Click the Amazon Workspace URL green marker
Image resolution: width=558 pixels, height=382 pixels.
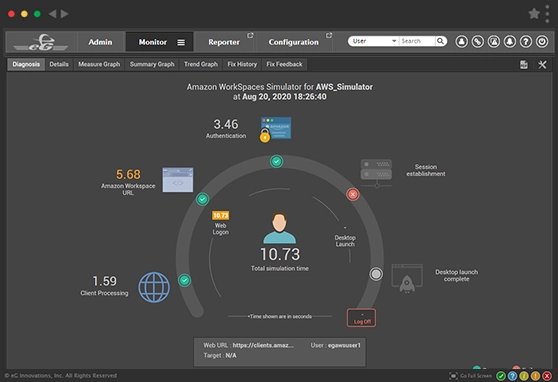tap(202, 199)
